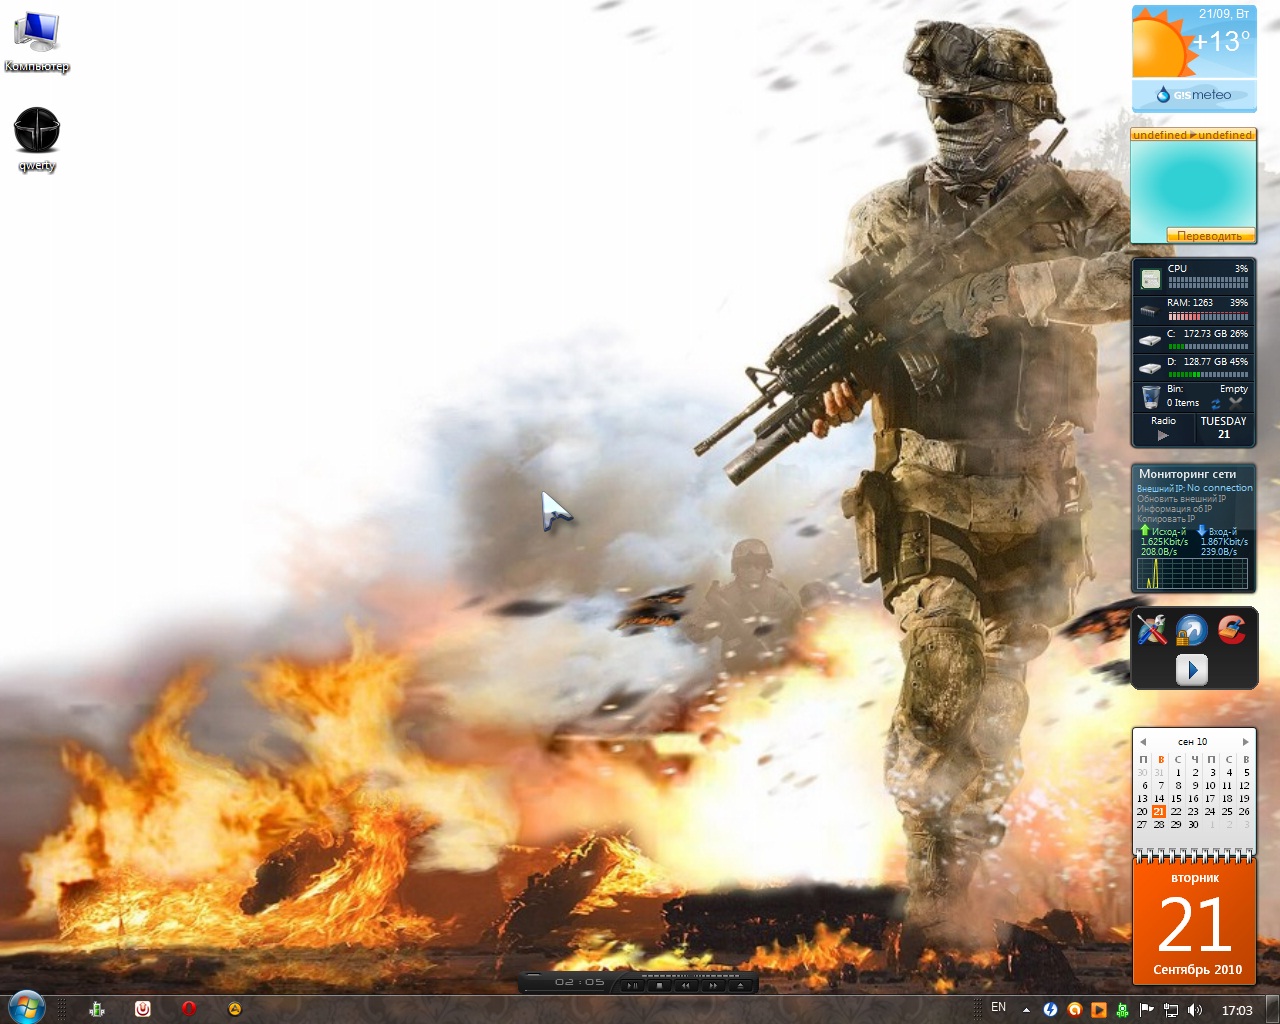Screen dimensions: 1280x1024
Task: Click the сен 10 month header in the calendar
Action: [x=1193, y=742]
